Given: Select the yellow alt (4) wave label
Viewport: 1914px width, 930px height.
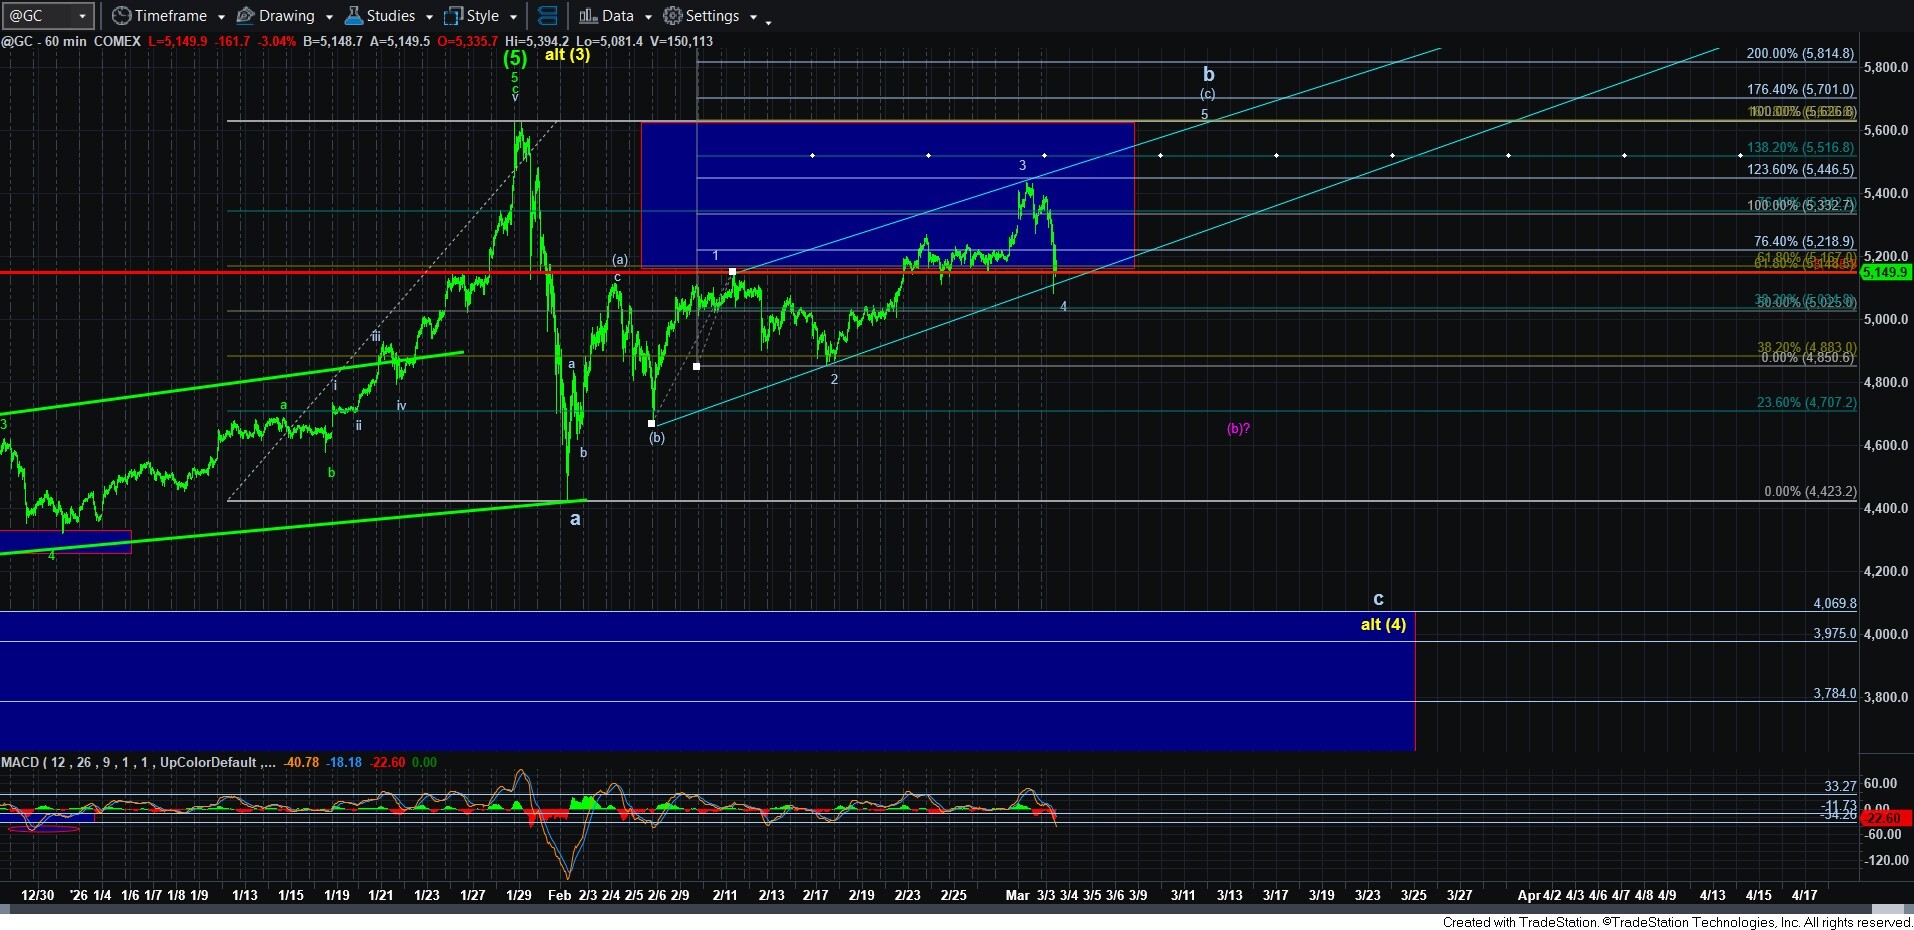Looking at the screenshot, I should pos(1383,624).
